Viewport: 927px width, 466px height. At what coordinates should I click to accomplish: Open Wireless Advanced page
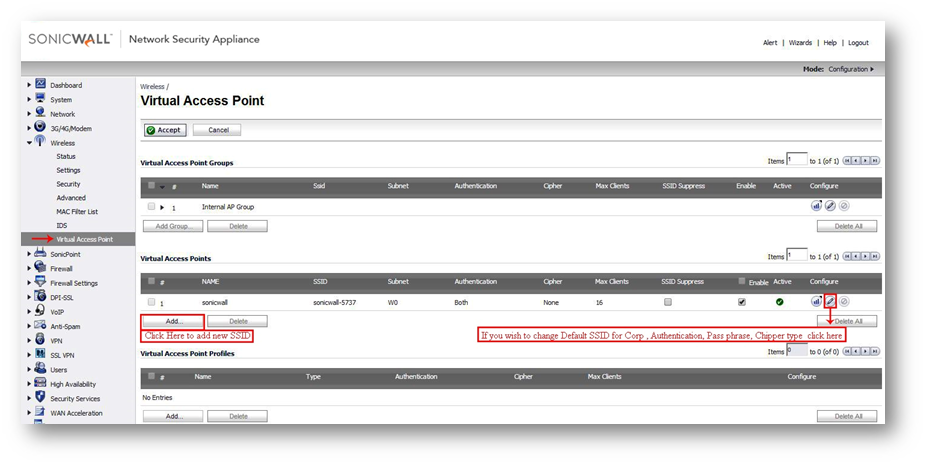click(x=71, y=198)
